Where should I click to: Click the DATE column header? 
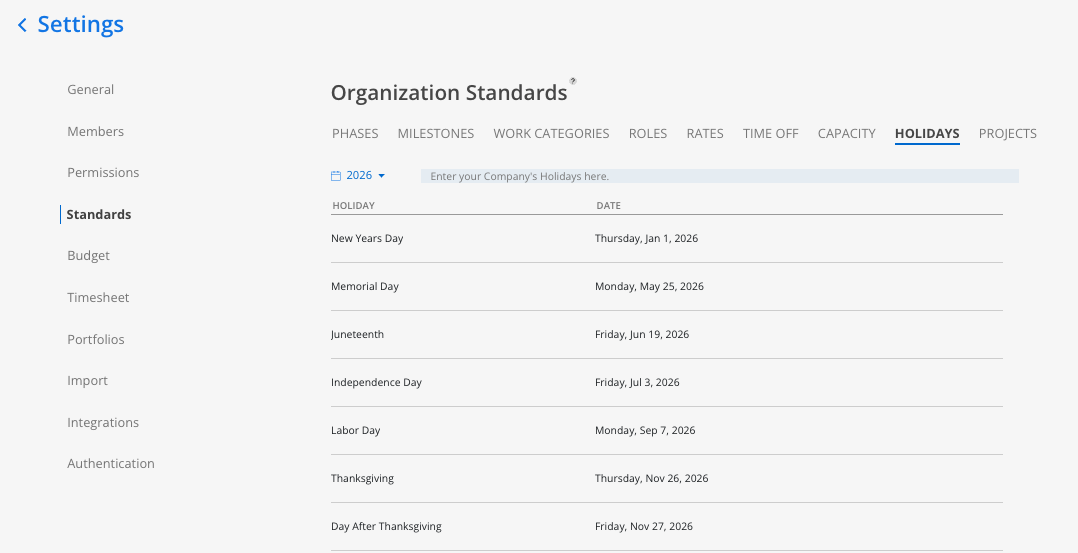click(x=608, y=206)
